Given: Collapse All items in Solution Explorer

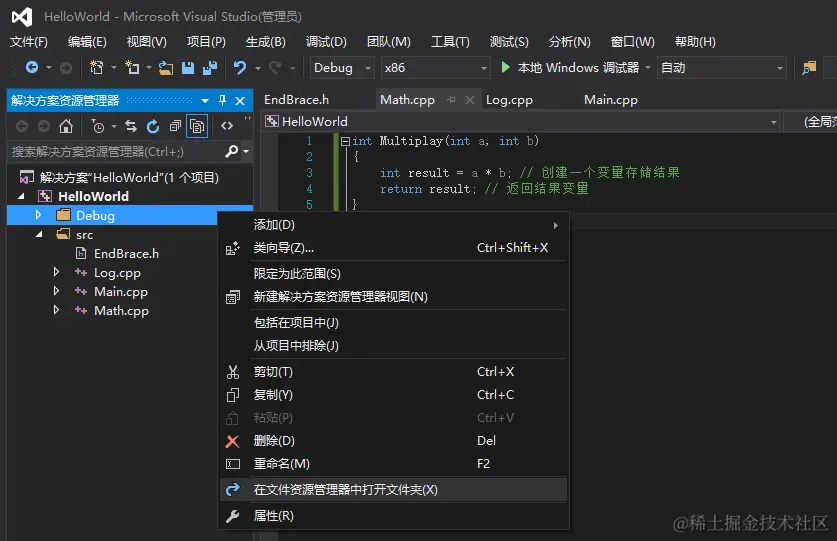Looking at the screenshot, I should (x=175, y=126).
